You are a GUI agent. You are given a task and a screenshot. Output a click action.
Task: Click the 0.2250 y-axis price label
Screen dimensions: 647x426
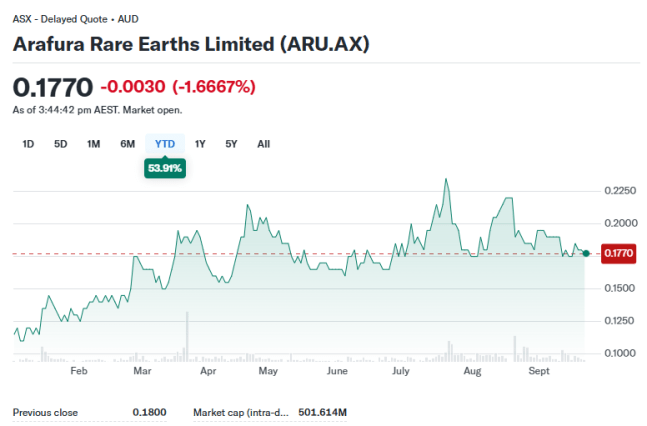[x=619, y=190]
